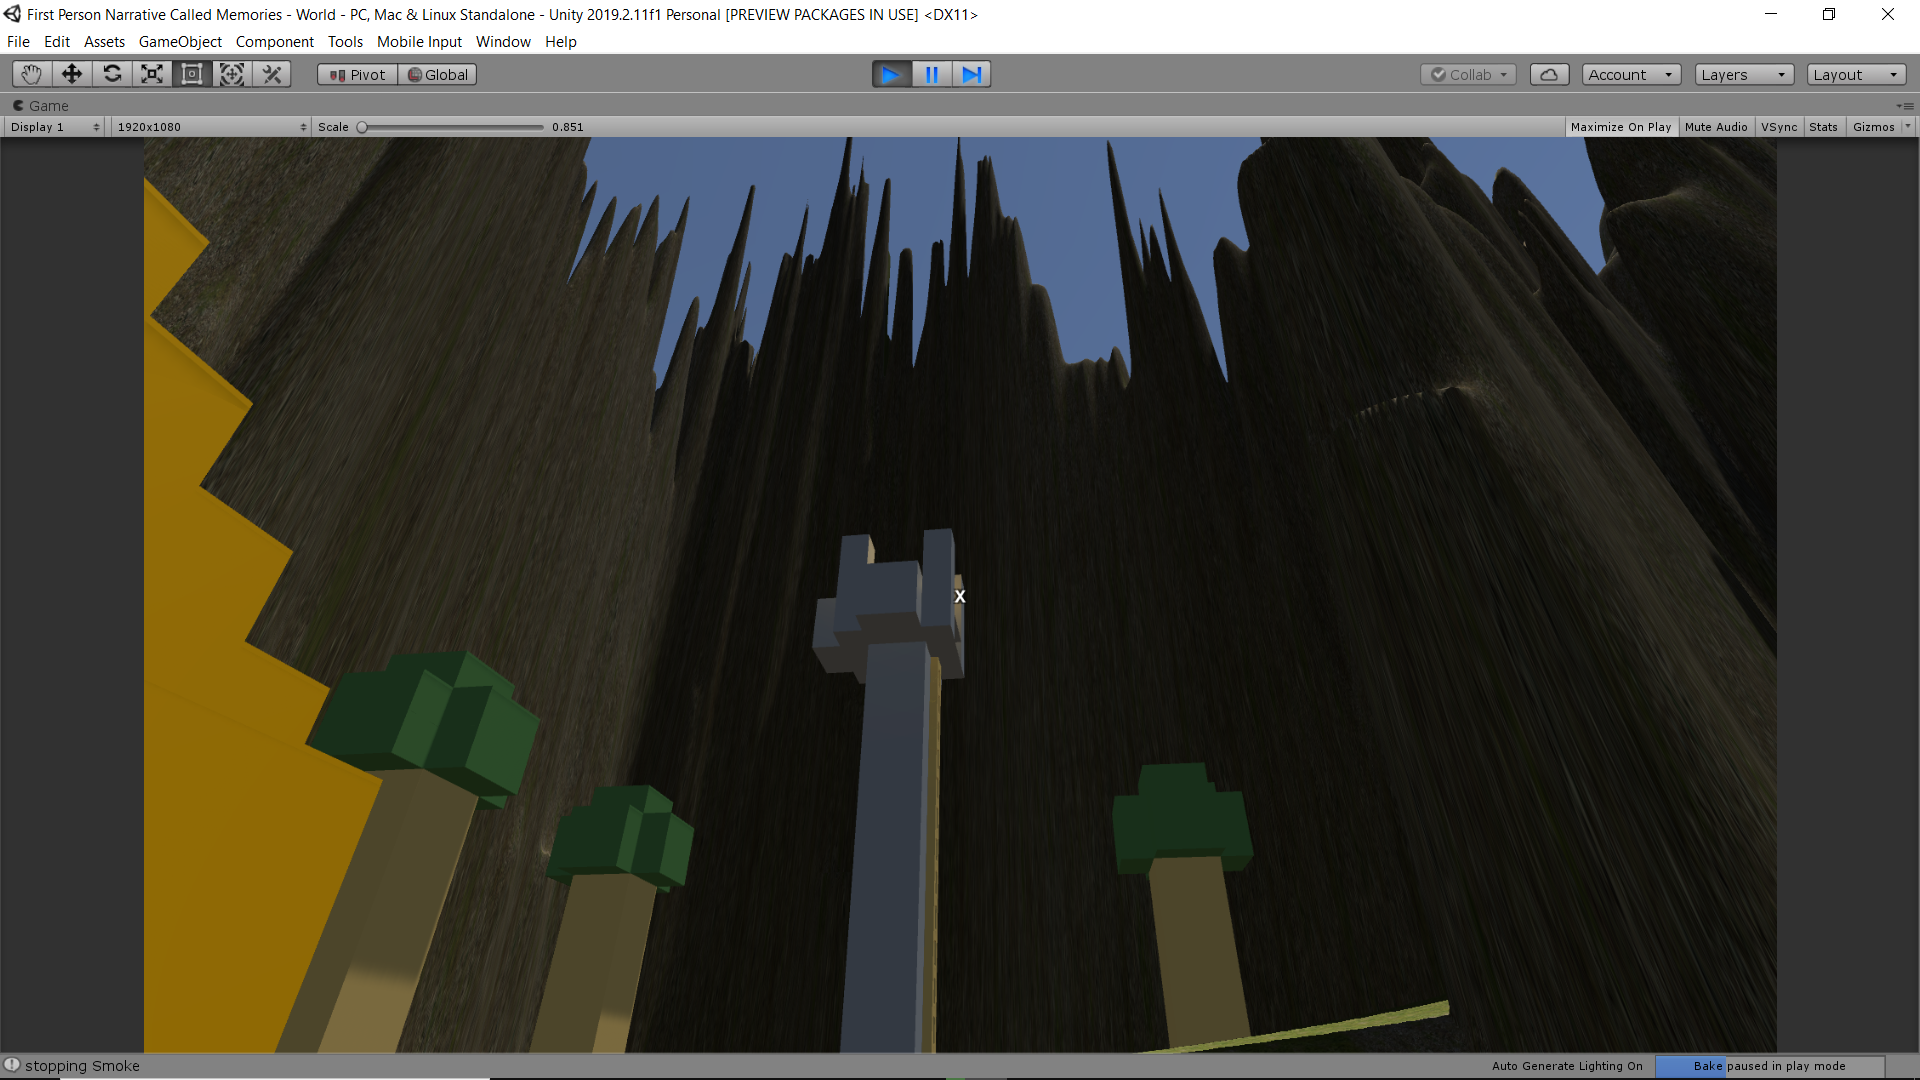Open the Layout dropdown

point(1856,75)
